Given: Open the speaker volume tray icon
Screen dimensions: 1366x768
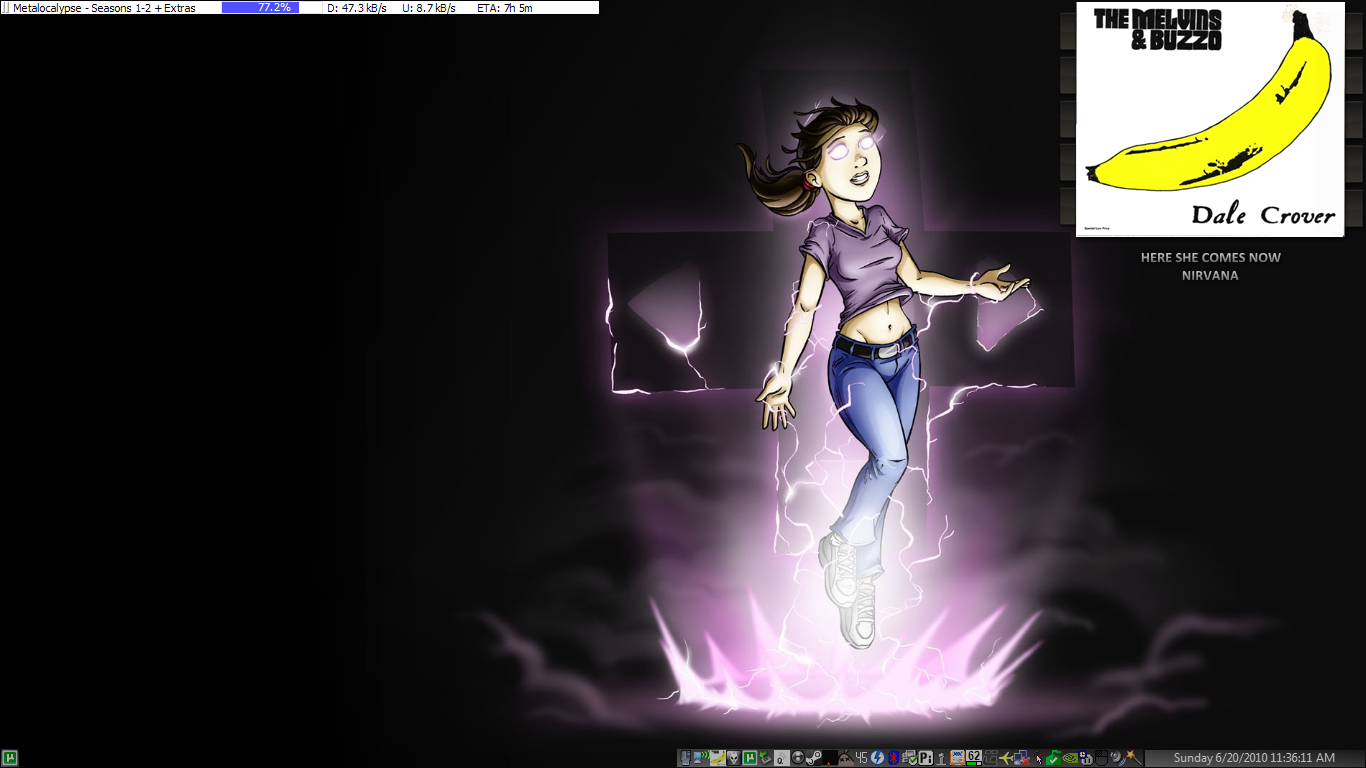Looking at the screenshot, I should tap(1116, 758).
